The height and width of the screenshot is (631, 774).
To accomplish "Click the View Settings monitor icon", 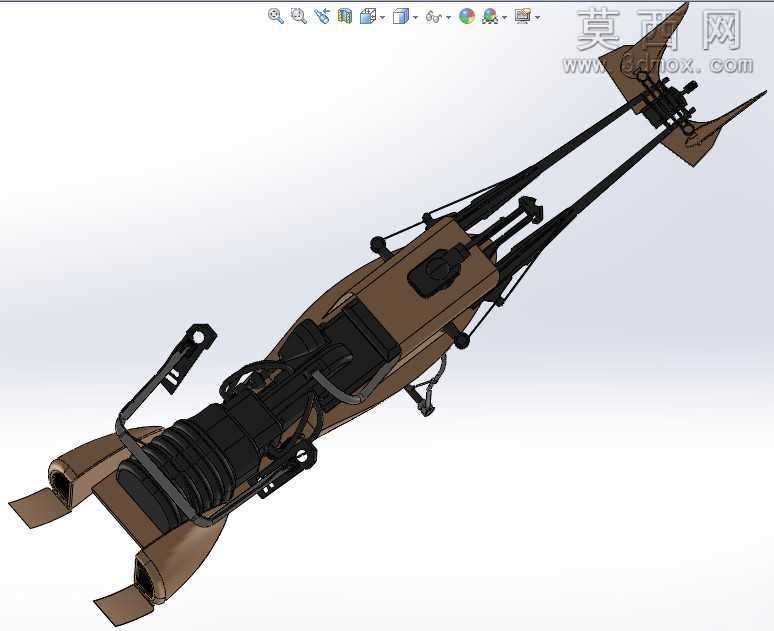I will [522, 16].
